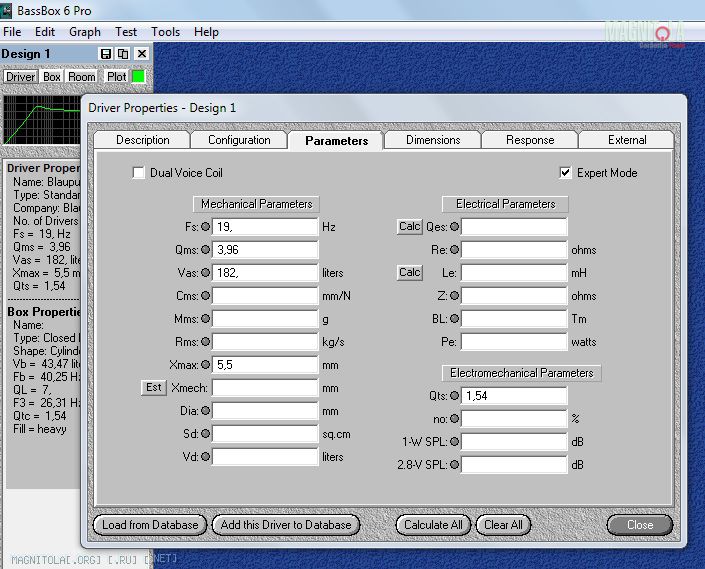Toggle the Re indicator dot

point(455,249)
